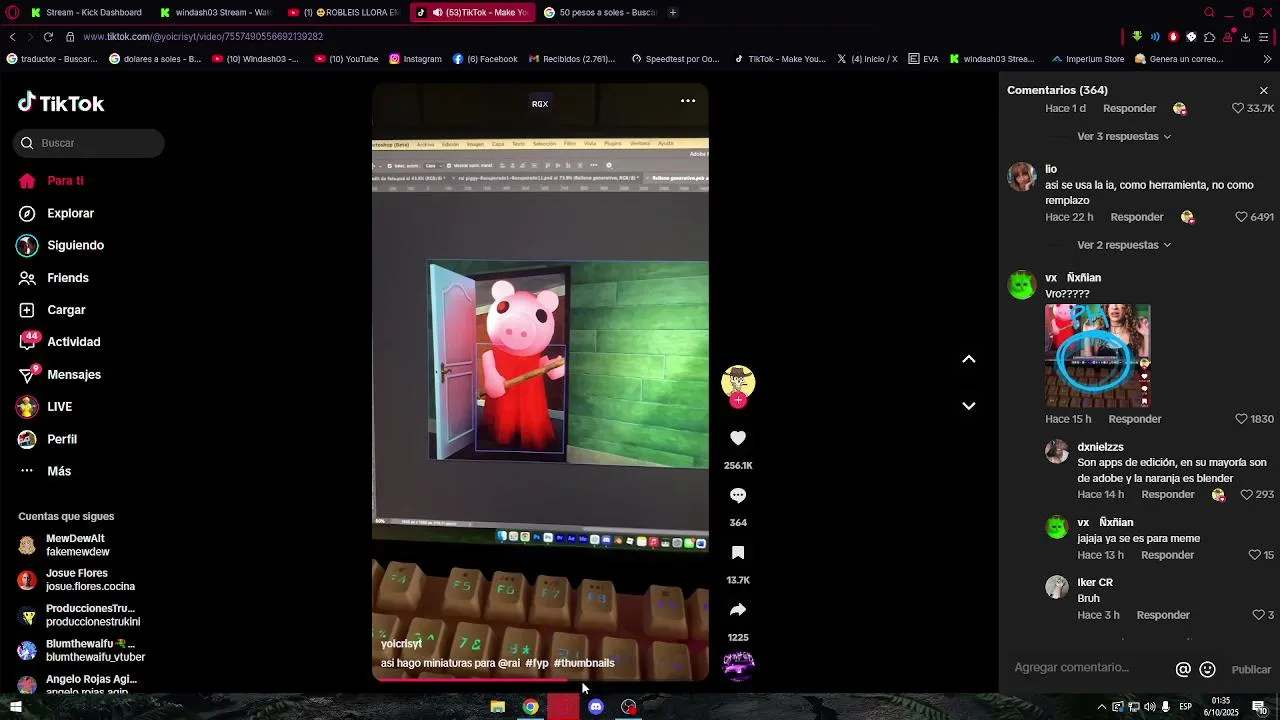
Task: Open the spinning sound disc icon
Action: [x=738, y=665]
